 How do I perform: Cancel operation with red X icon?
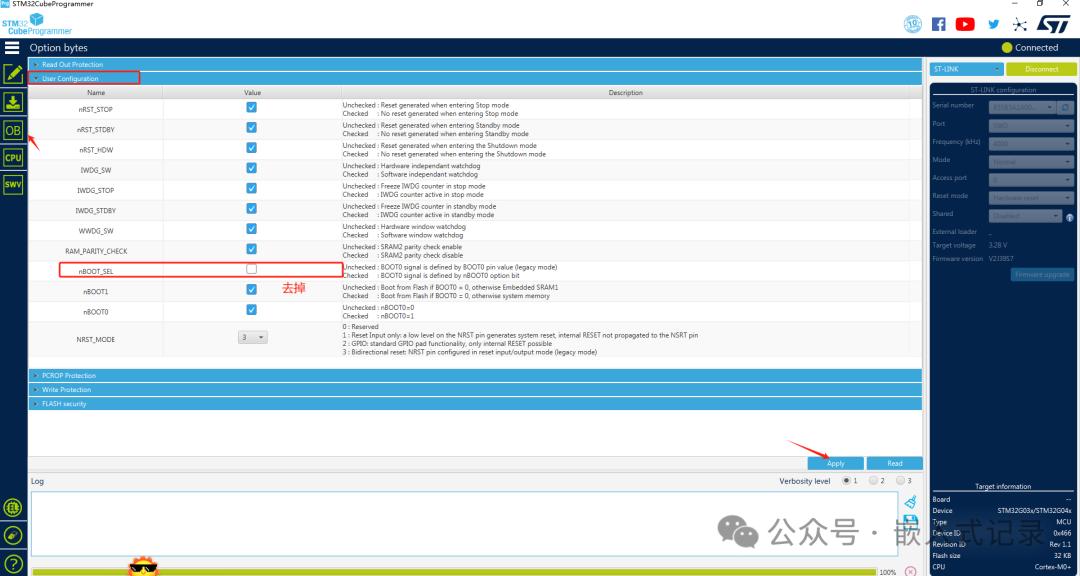click(911, 571)
